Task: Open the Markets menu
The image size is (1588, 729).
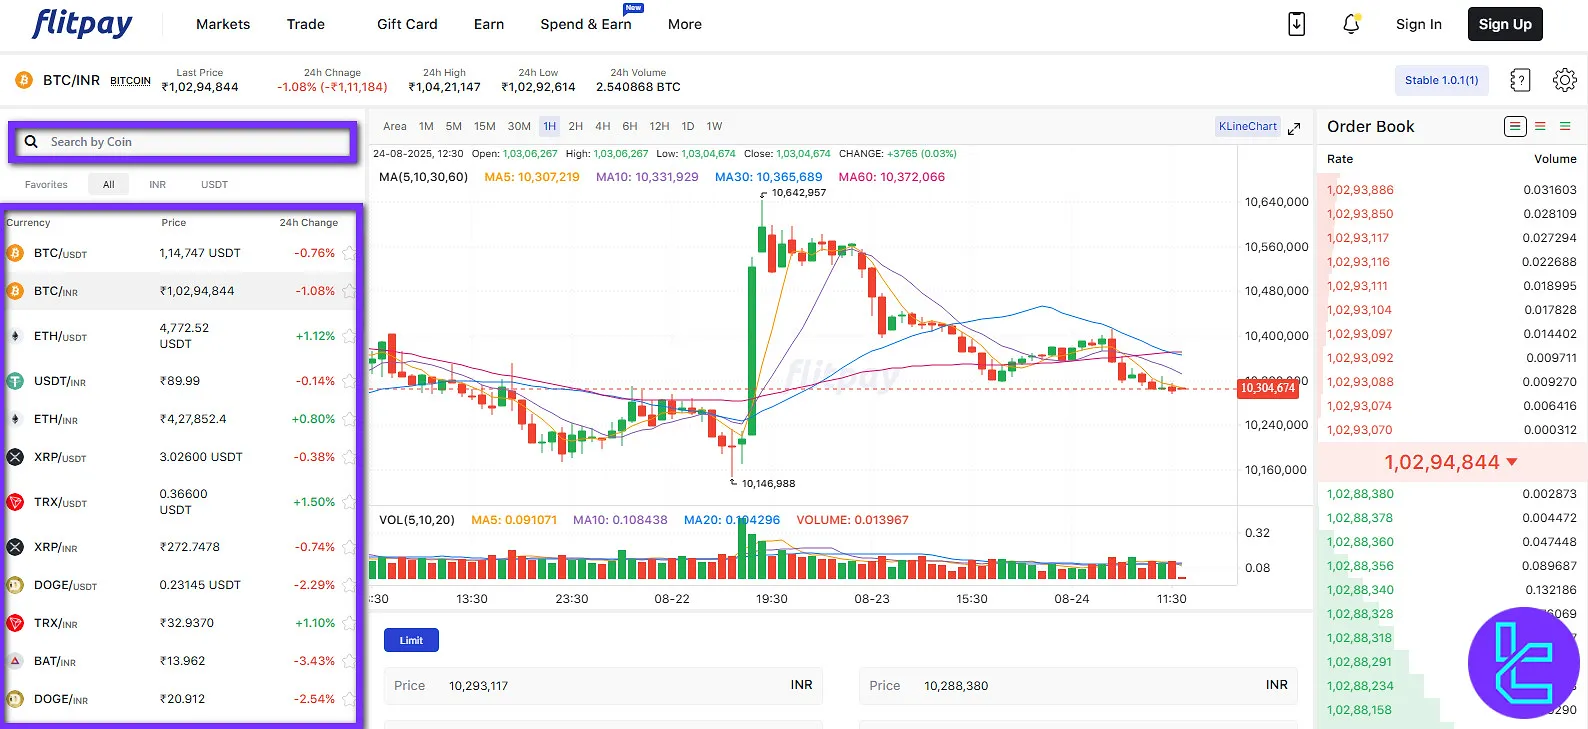Action: 223,24
